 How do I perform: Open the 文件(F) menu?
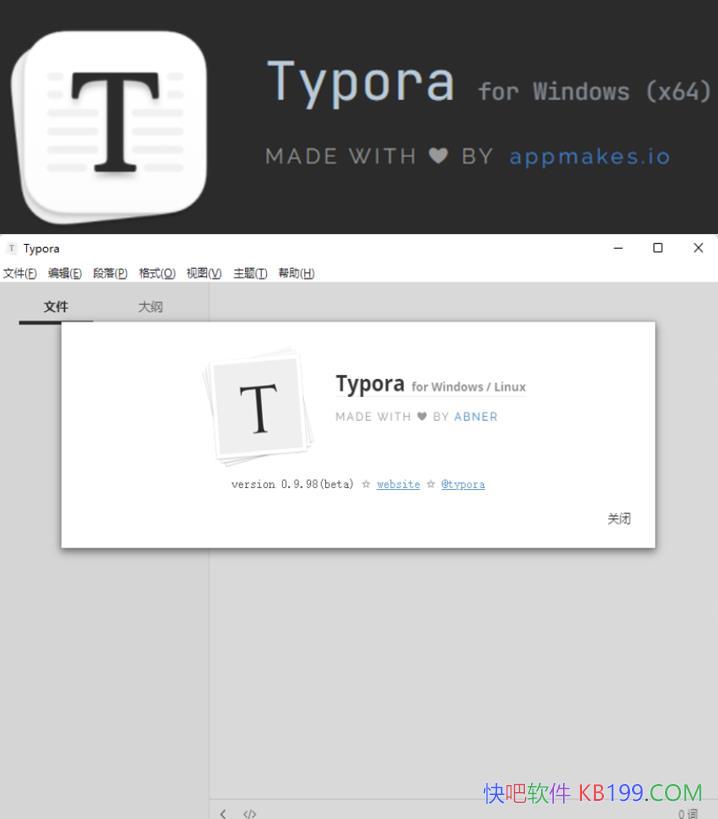(20, 273)
